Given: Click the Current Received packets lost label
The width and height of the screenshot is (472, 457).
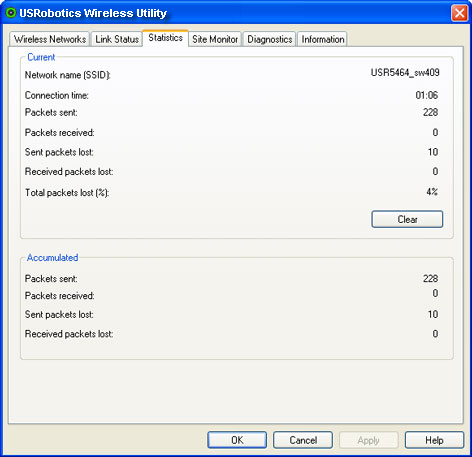Looking at the screenshot, I should tap(69, 172).
